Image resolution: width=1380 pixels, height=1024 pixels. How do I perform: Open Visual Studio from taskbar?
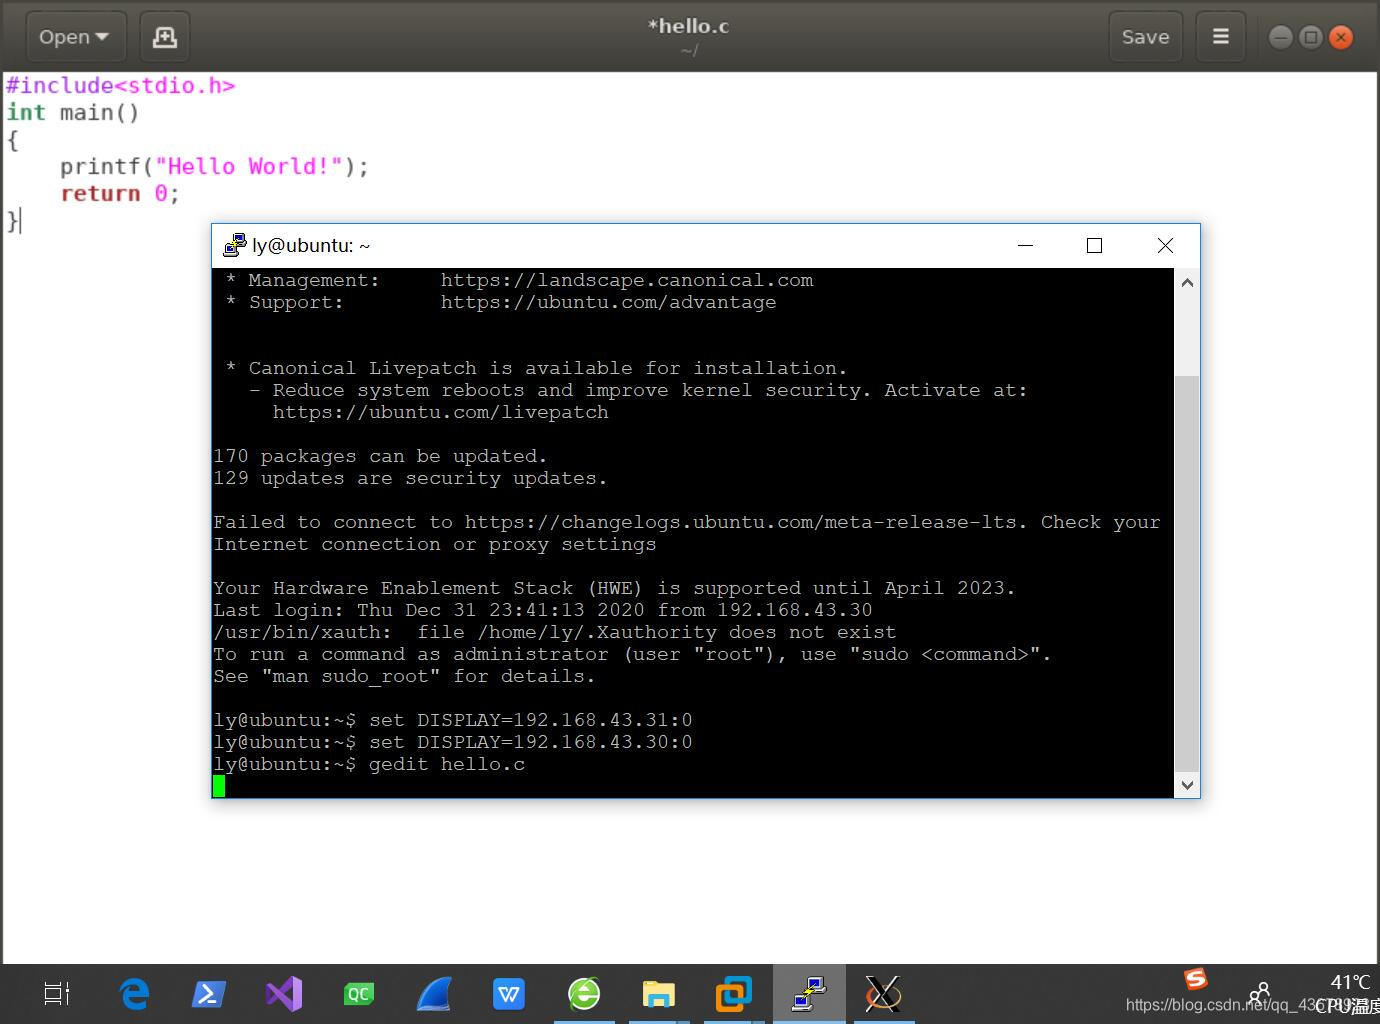284,994
